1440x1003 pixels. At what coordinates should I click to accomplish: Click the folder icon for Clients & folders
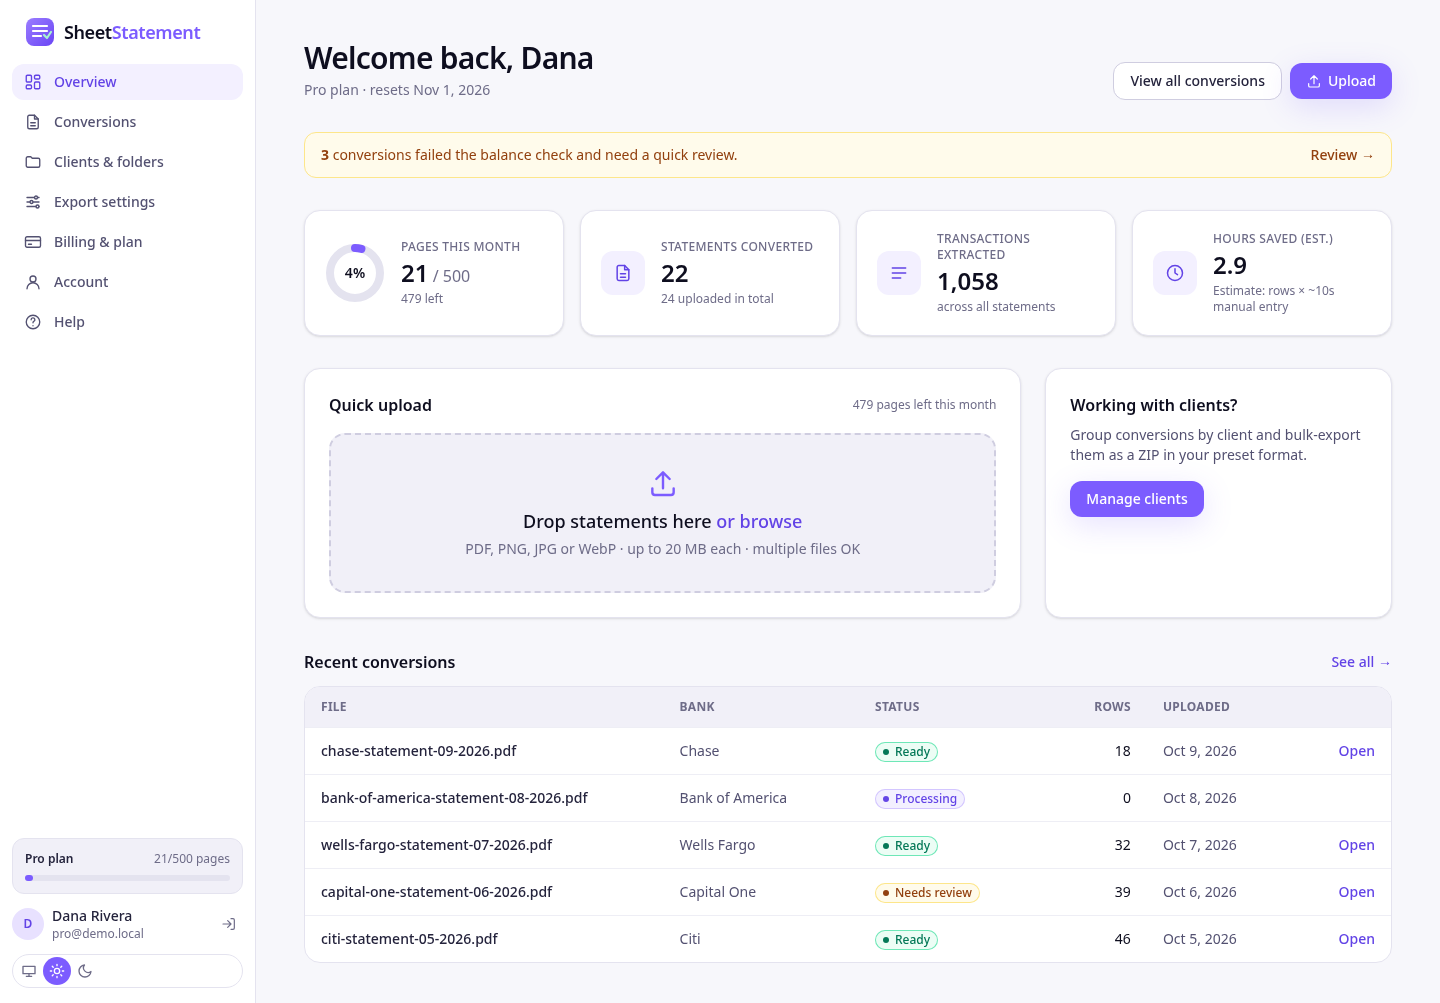33,162
